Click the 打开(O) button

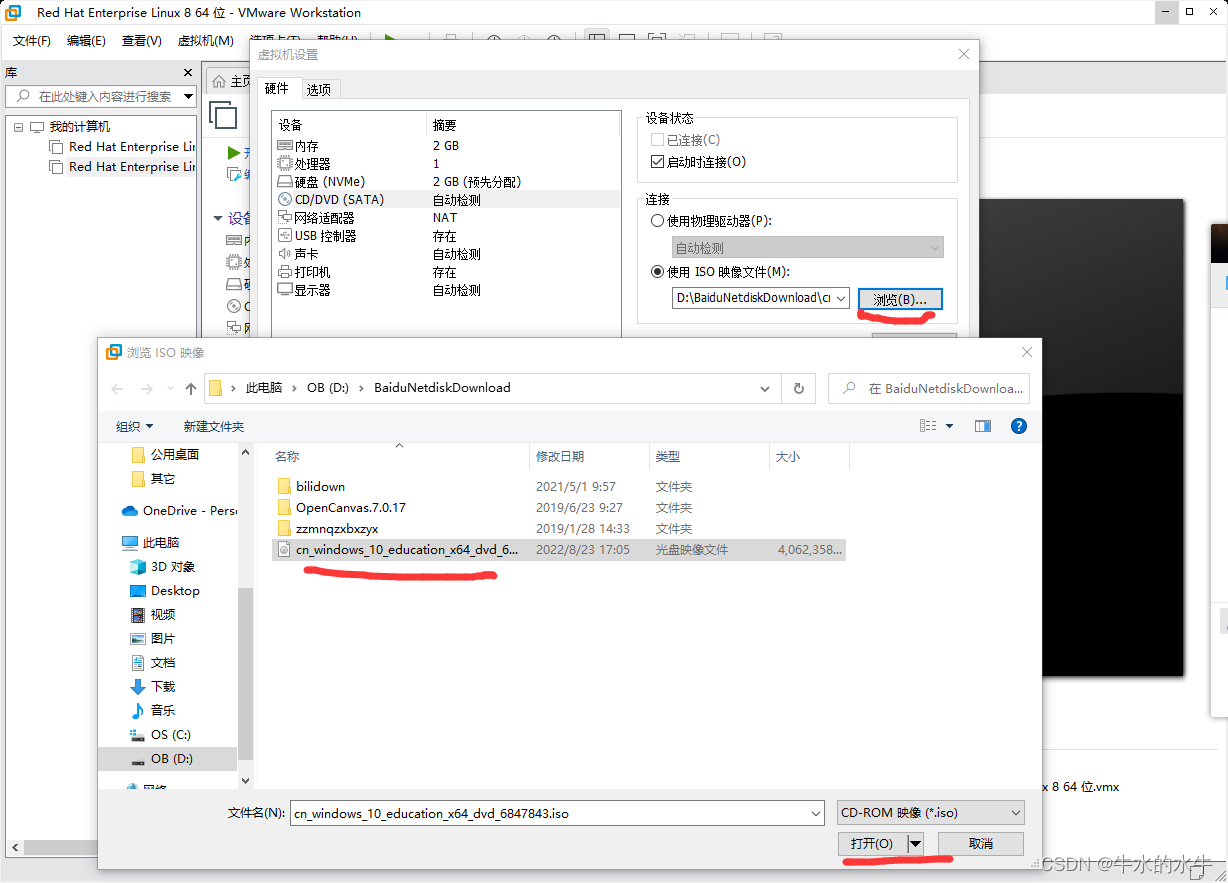(x=871, y=844)
